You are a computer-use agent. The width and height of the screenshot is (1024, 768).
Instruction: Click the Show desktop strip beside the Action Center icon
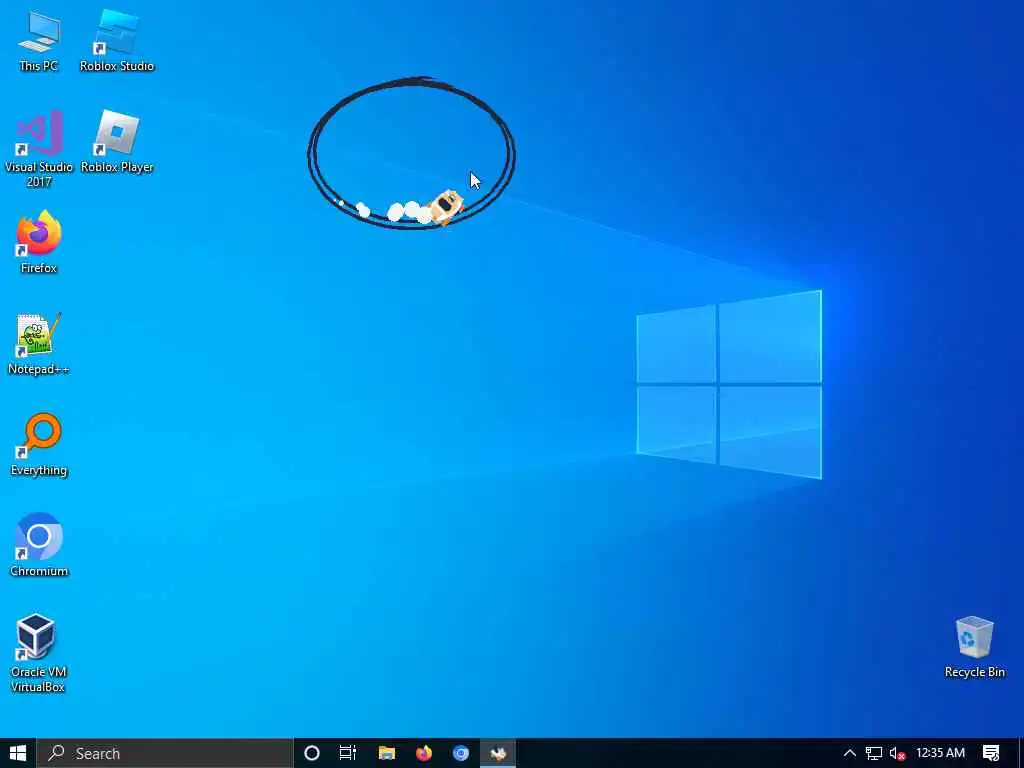coord(1021,753)
